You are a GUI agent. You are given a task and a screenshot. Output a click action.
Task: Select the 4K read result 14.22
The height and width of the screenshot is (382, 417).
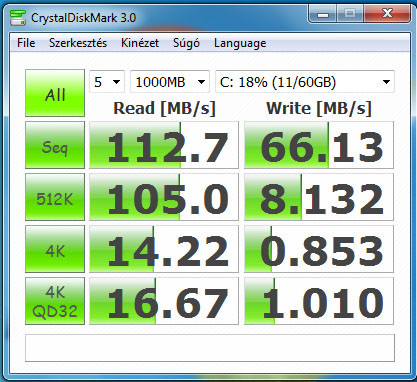(164, 249)
